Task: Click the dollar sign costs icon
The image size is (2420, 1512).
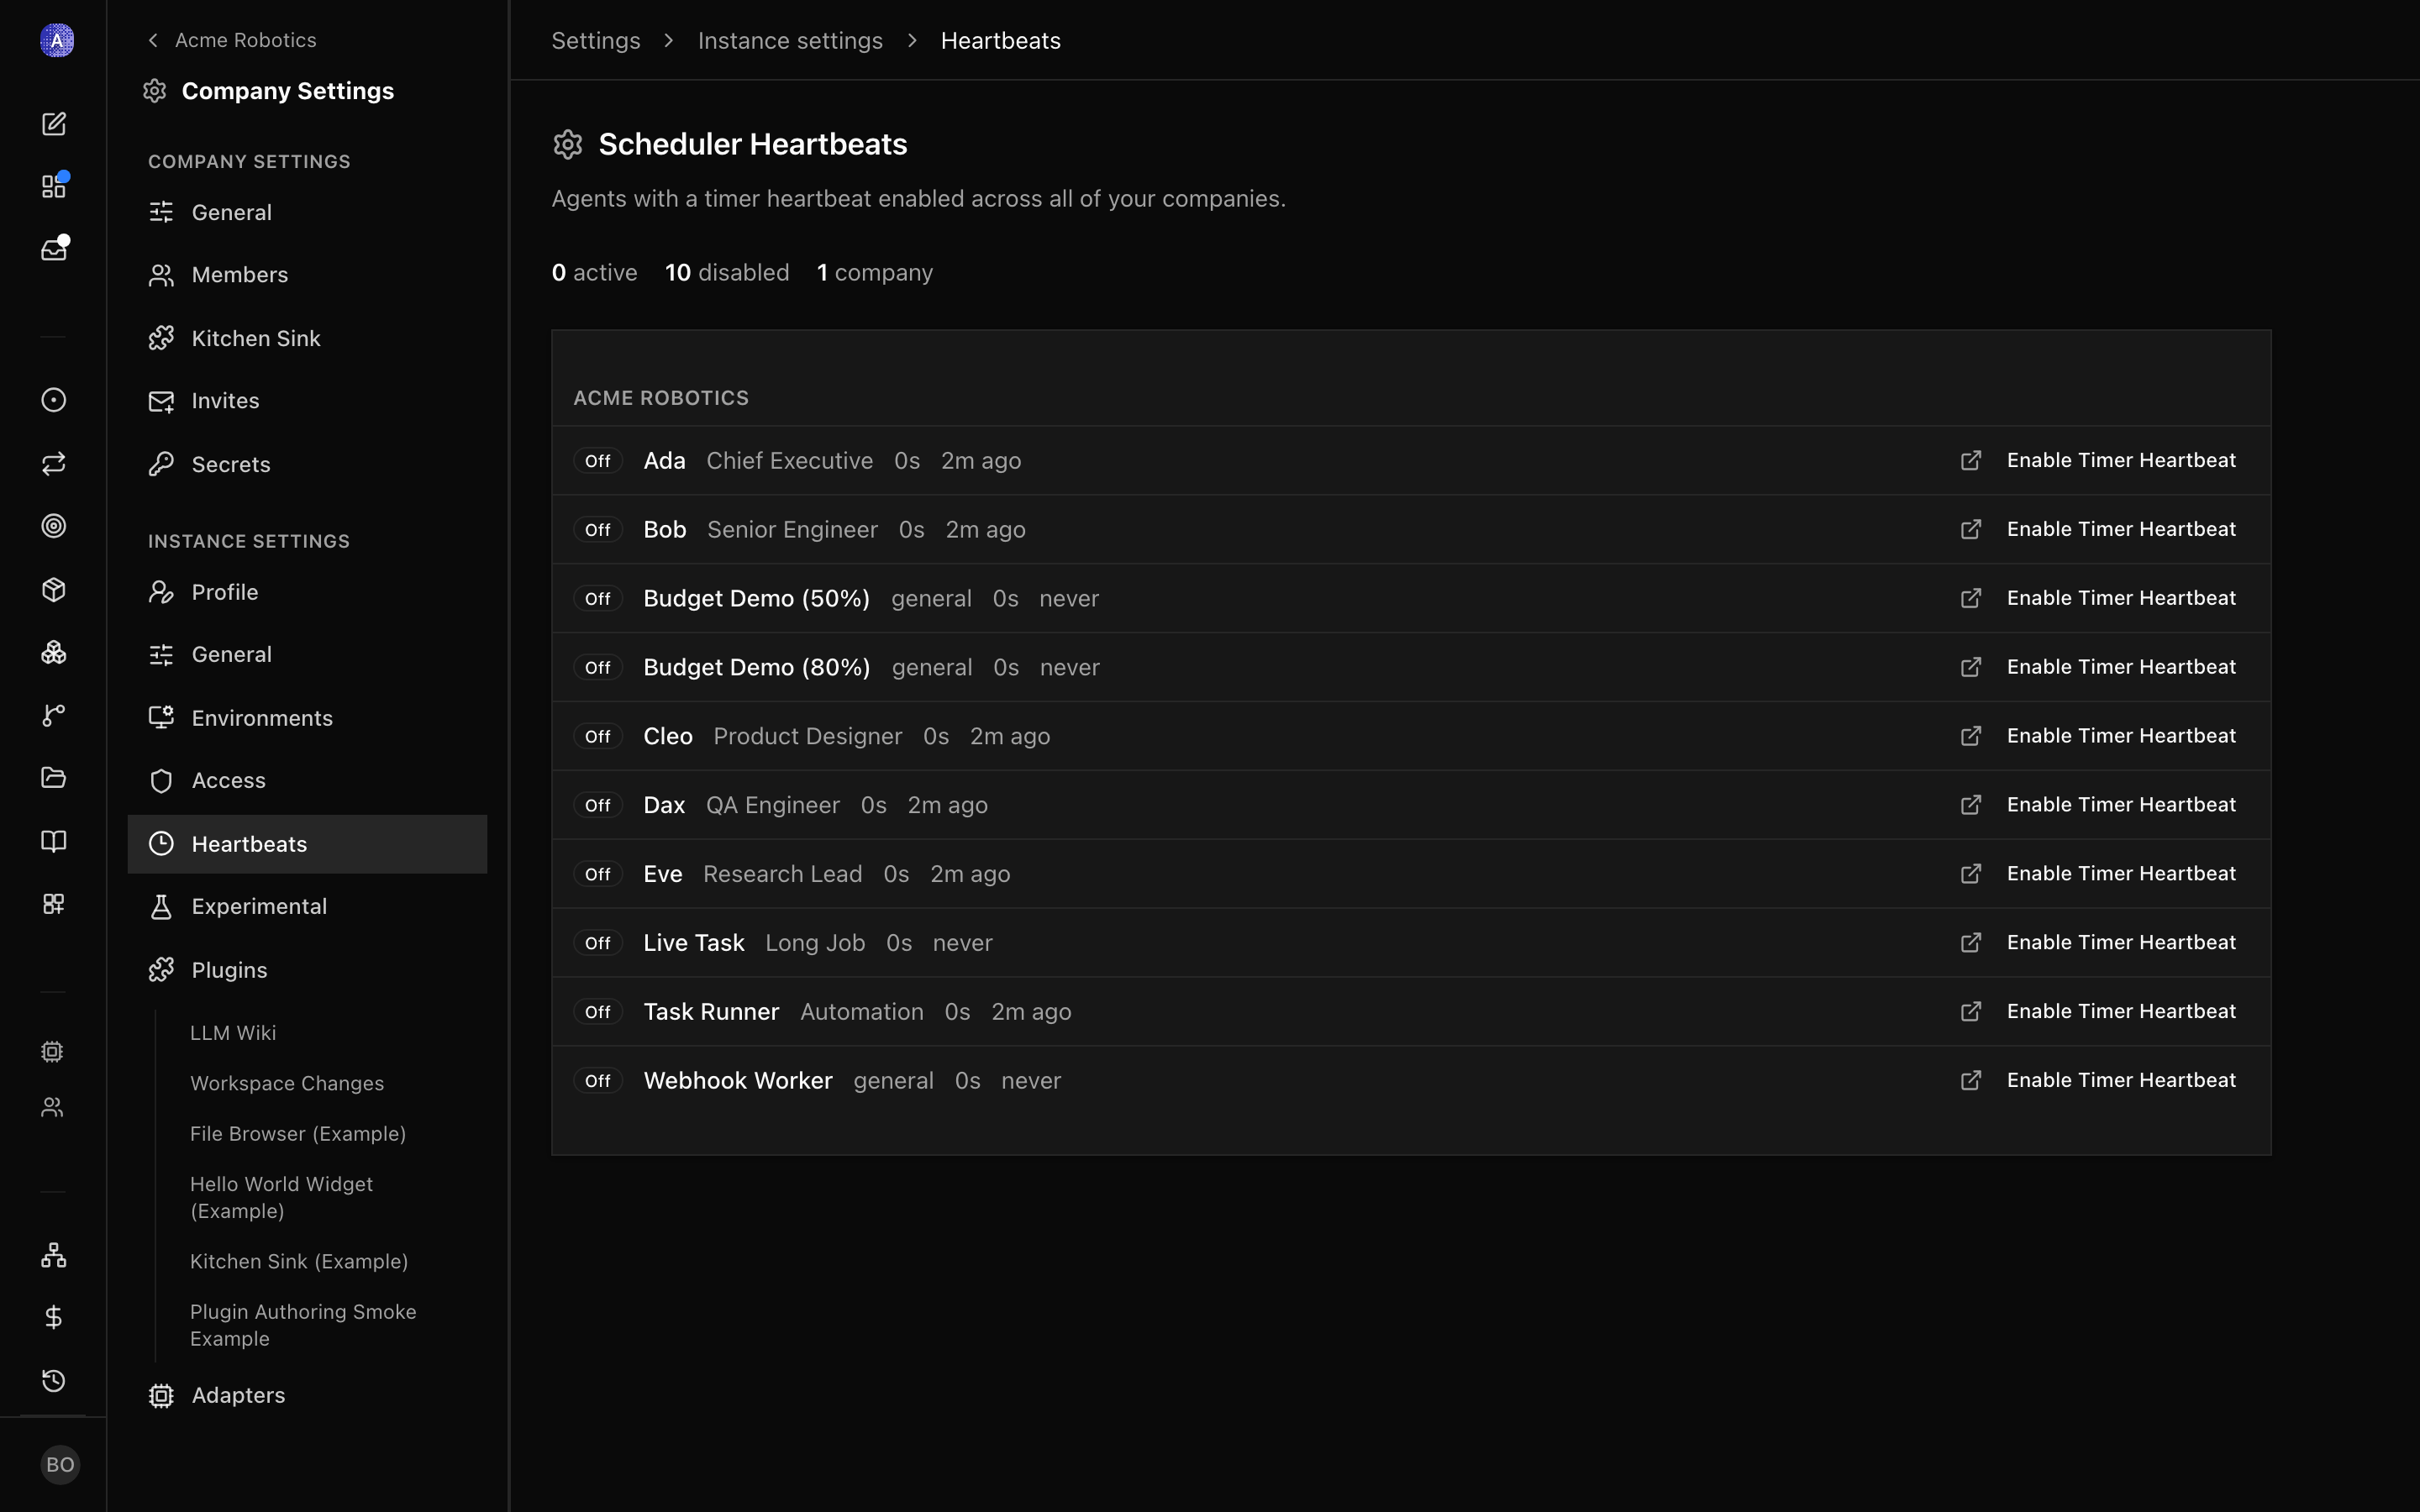Action: (x=54, y=1318)
